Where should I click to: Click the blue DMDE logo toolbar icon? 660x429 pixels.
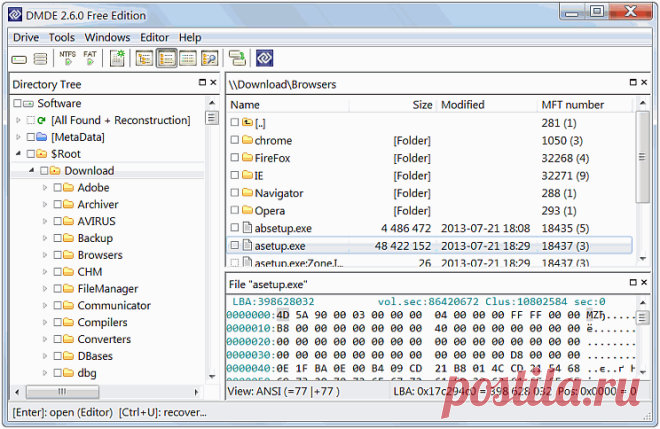[265, 58]
